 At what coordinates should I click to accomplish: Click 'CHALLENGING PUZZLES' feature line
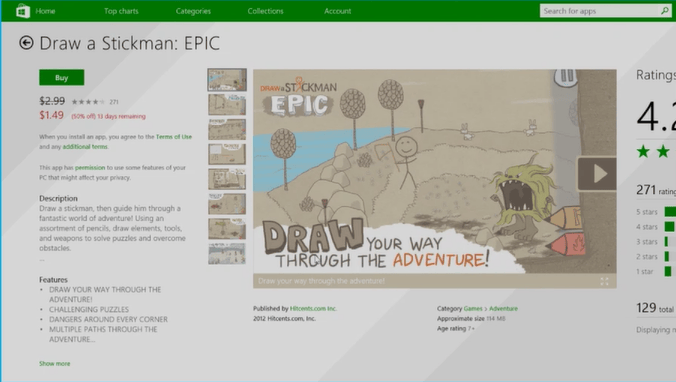89,310
